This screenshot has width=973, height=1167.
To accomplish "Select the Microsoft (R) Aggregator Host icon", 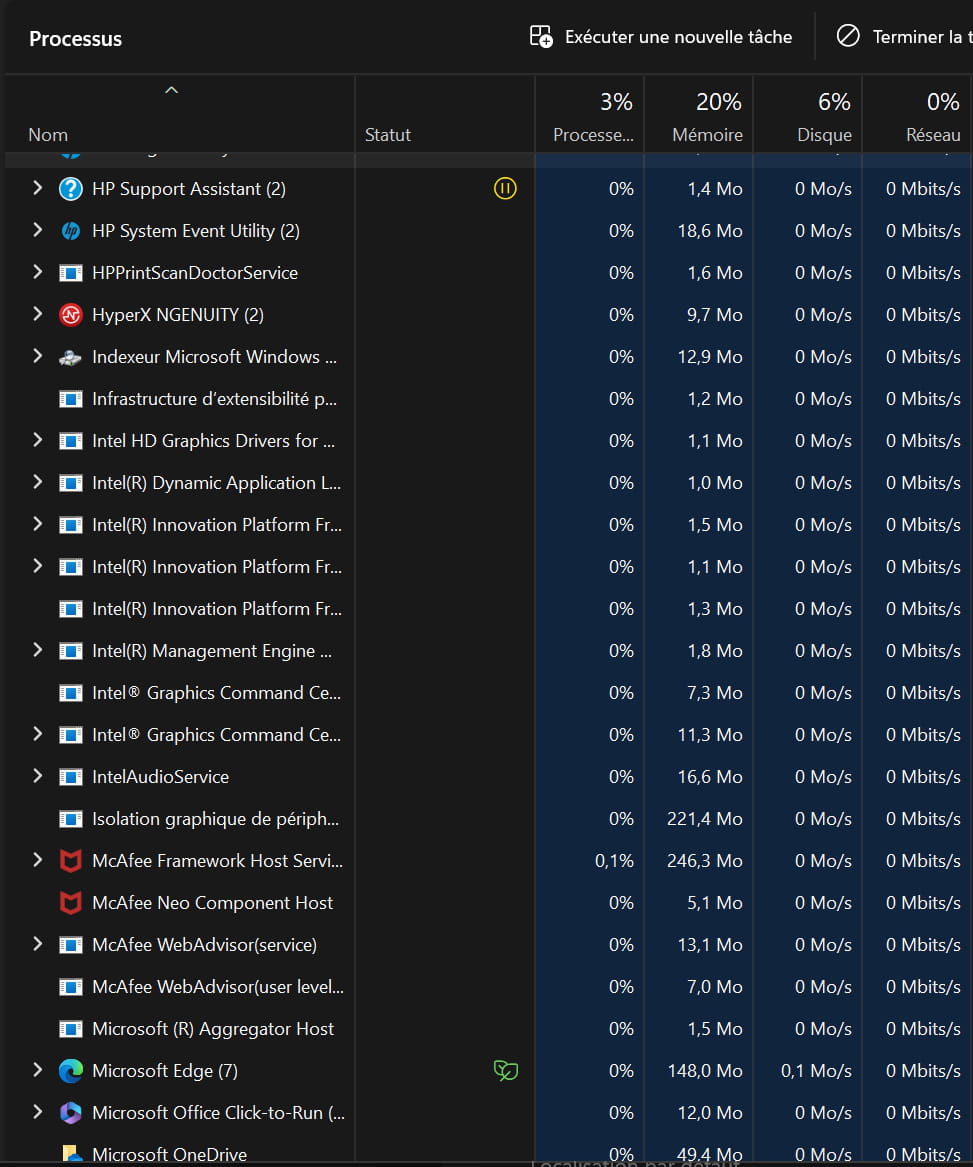I will click(x=71, y=1029).
